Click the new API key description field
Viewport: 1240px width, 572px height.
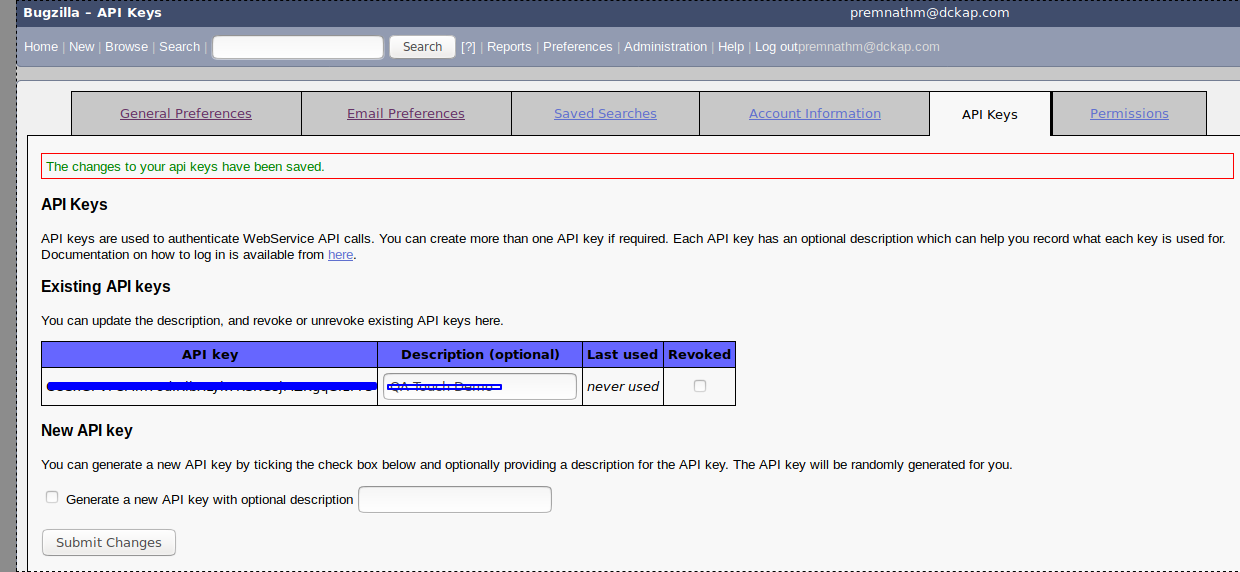pyautogui.click(x=455, y=499)
